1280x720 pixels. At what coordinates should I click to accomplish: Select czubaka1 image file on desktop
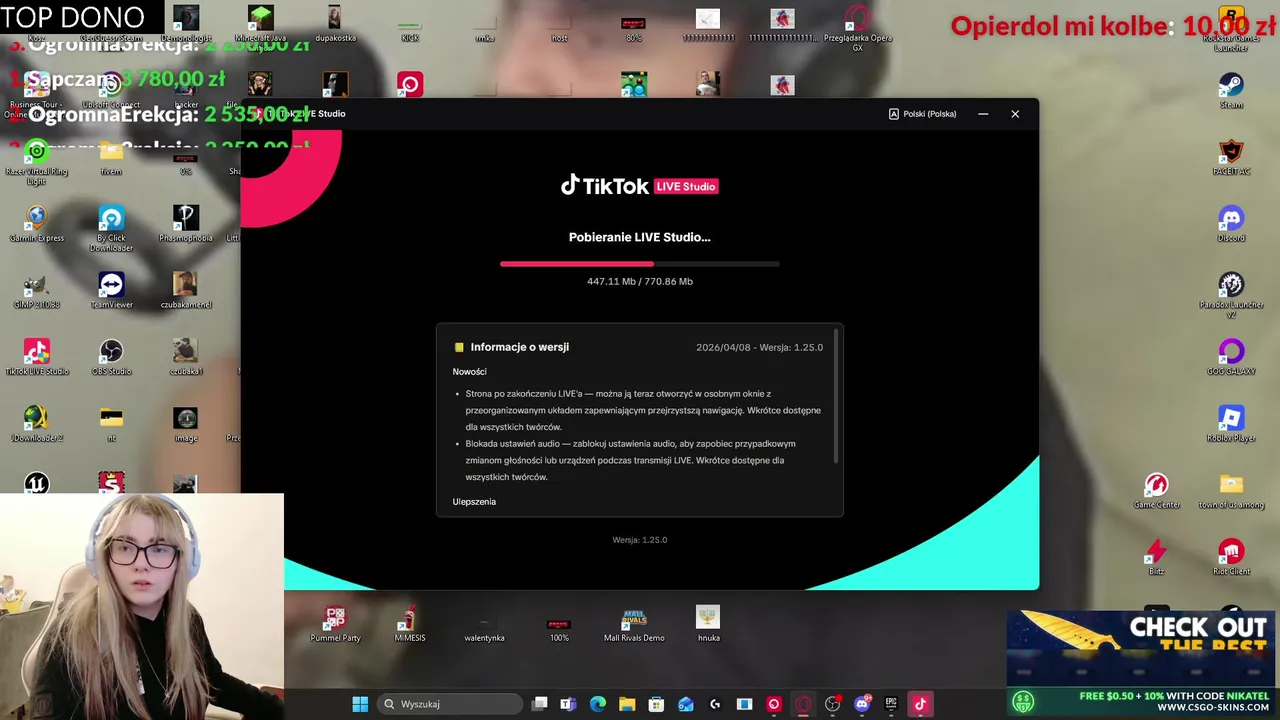coord(185,358)
